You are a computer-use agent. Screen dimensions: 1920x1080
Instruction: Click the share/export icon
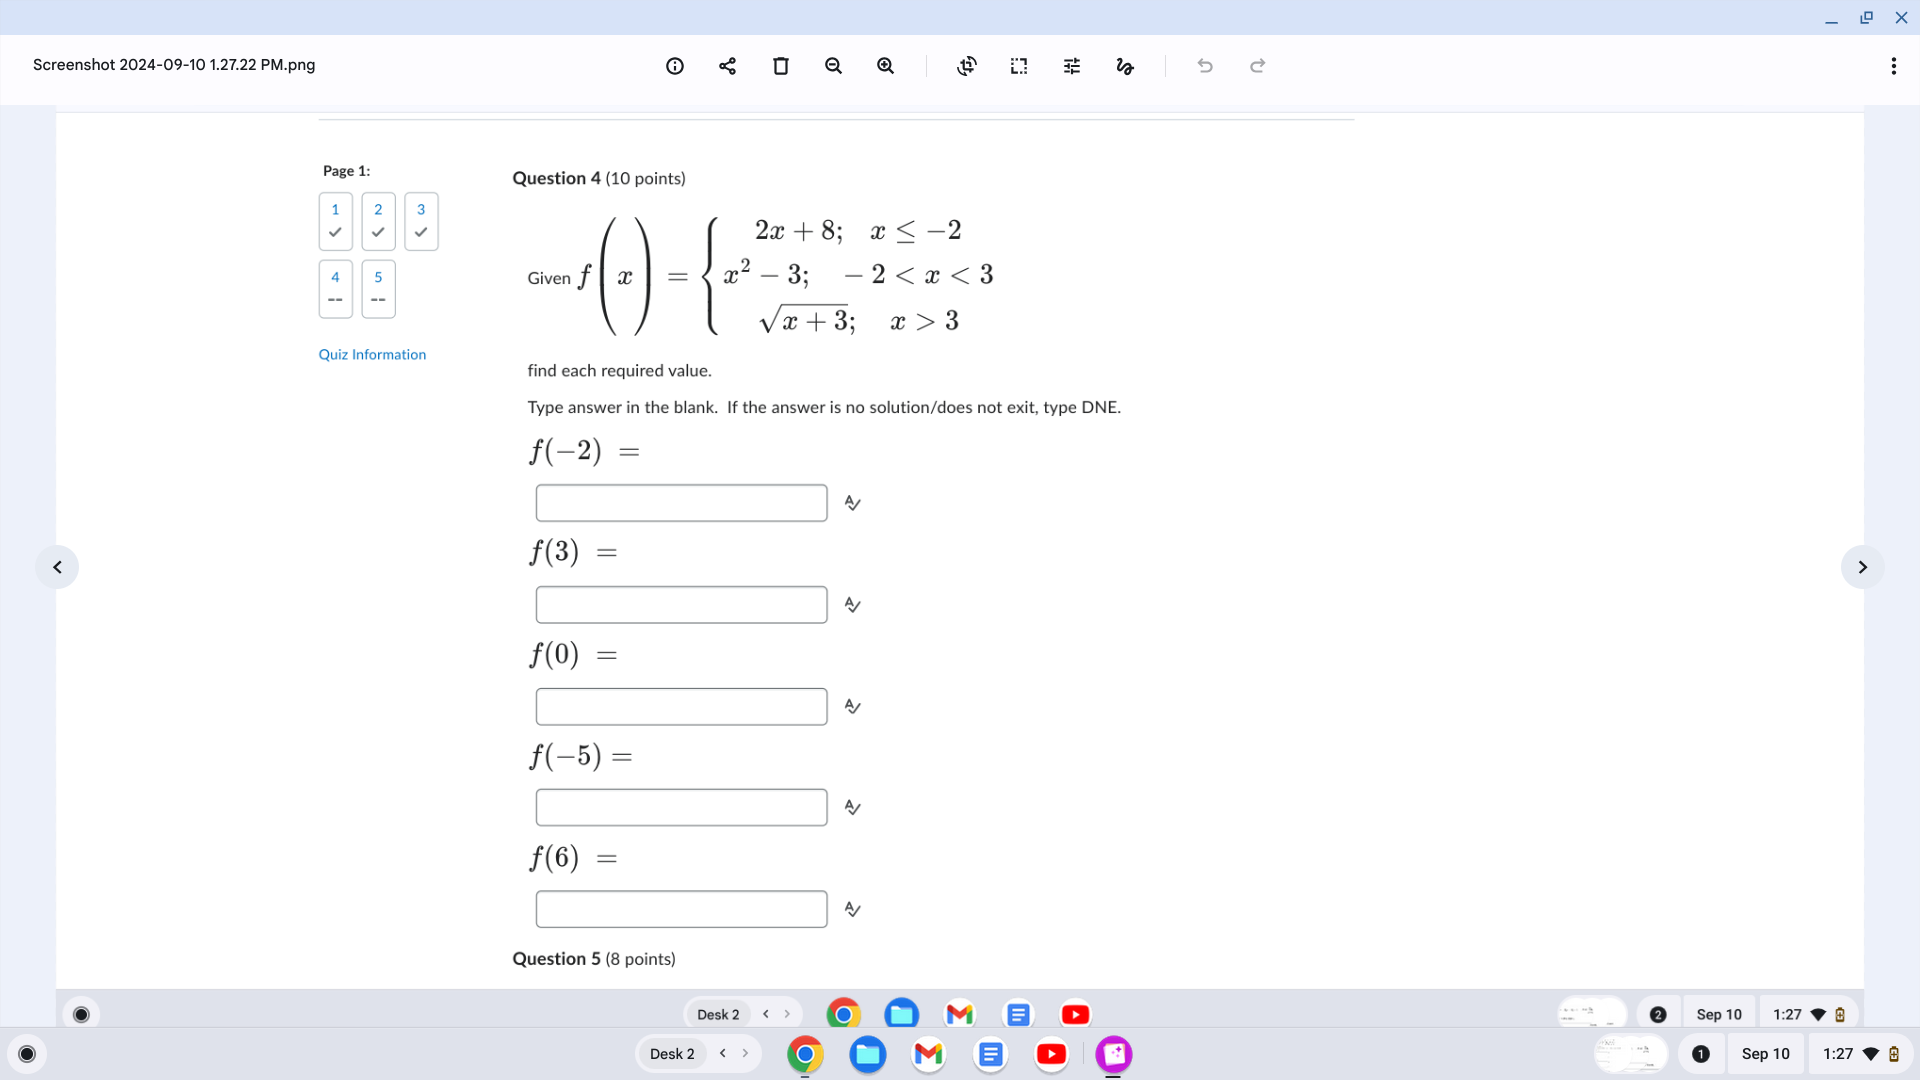tap(727, 65)
